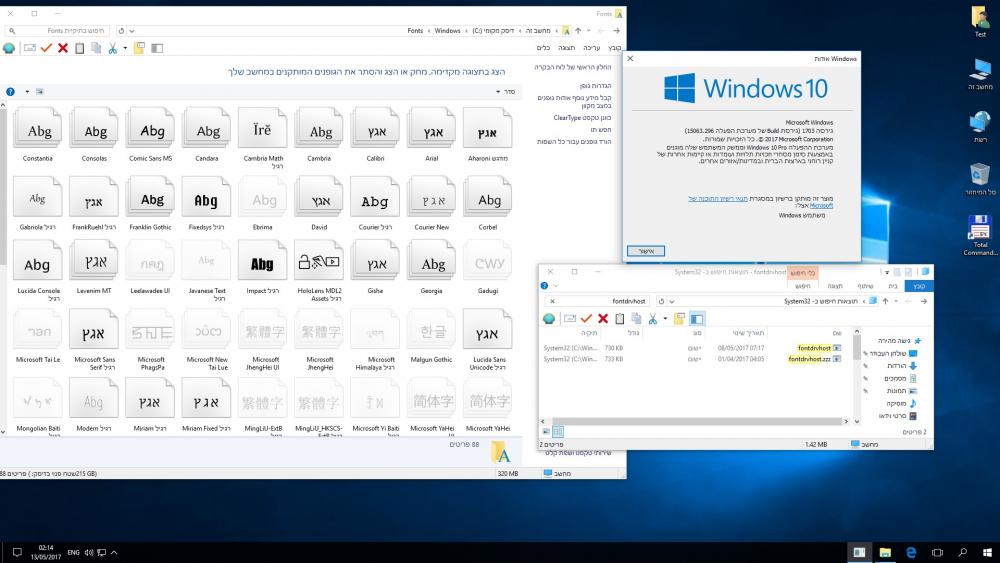Open the action center notification icon
The height and width of the screenshot is (563, 1000).
coord(17,552)
